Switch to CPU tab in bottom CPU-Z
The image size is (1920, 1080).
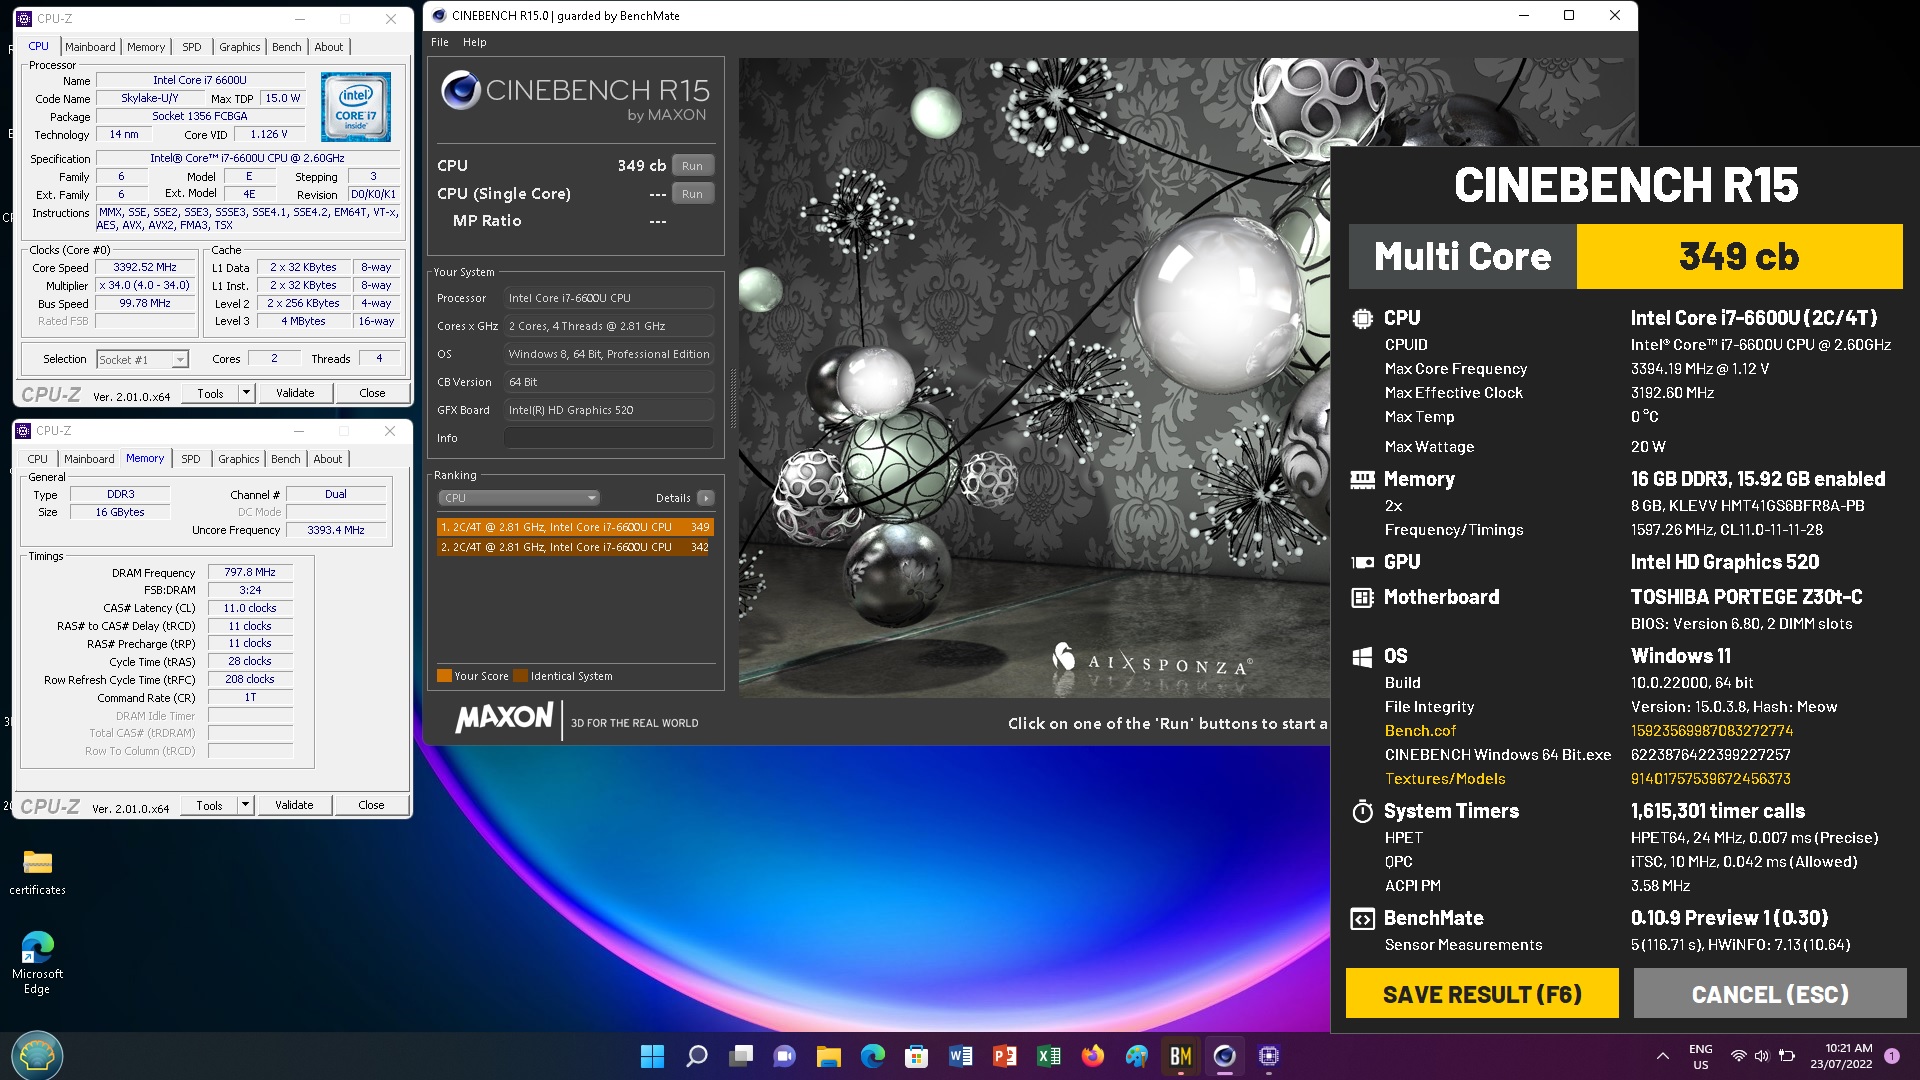37,459
